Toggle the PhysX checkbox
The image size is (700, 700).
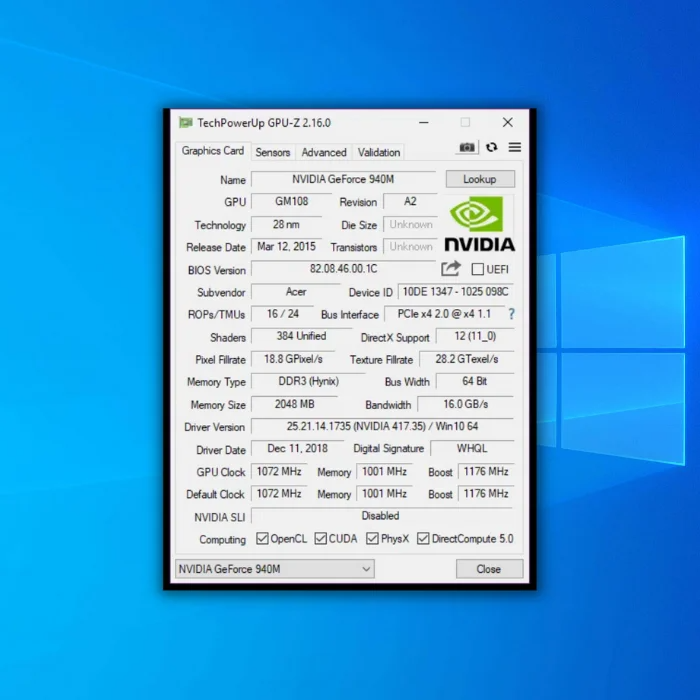(372, 538)
